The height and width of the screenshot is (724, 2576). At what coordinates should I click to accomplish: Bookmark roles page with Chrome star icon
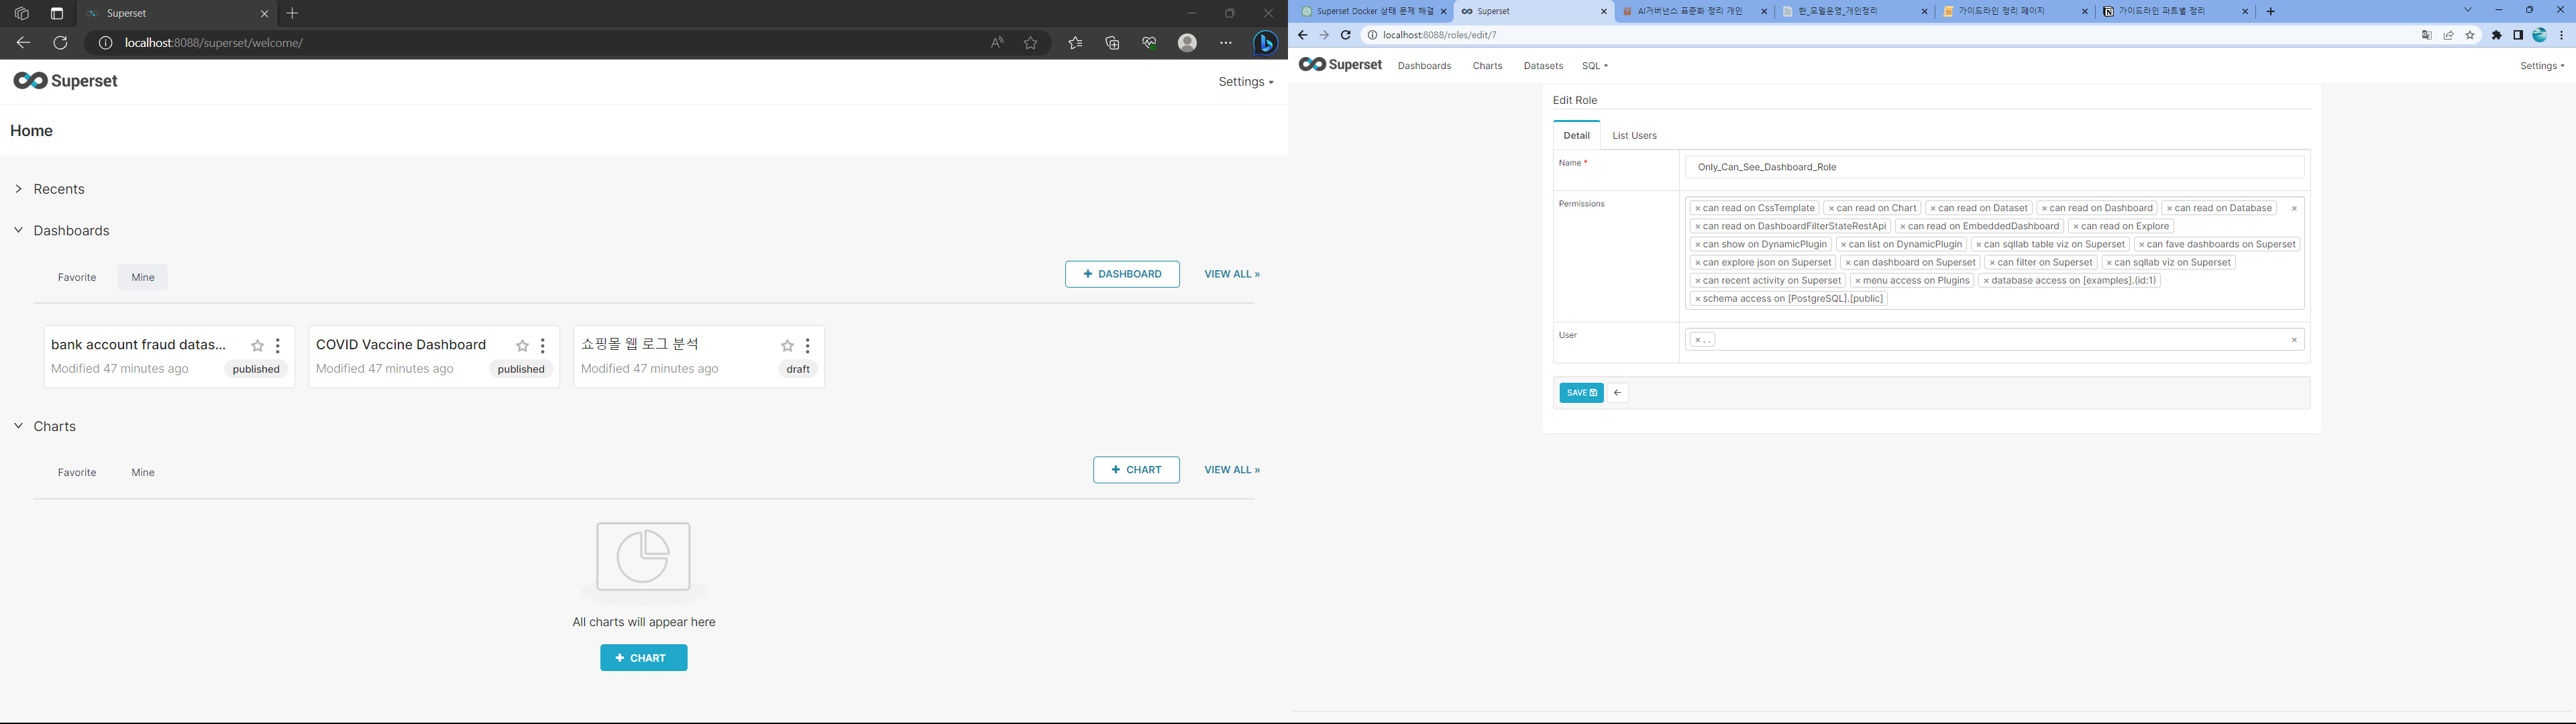click(x=2470, y=35)
